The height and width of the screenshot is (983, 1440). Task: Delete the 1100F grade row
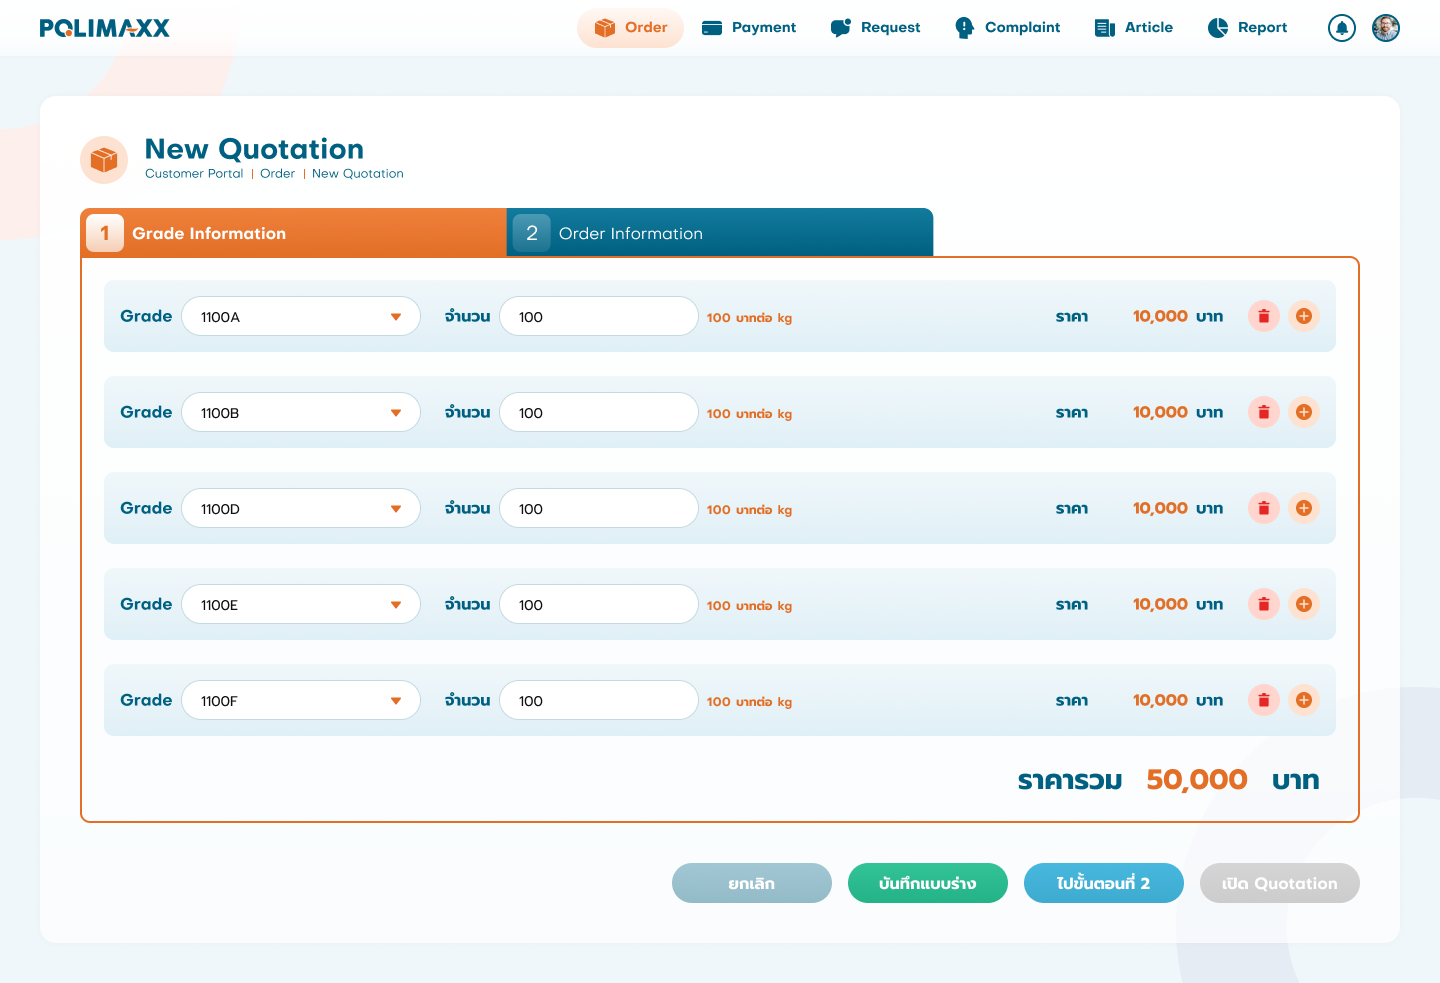pyautogui.click(x=1263, y=700)
